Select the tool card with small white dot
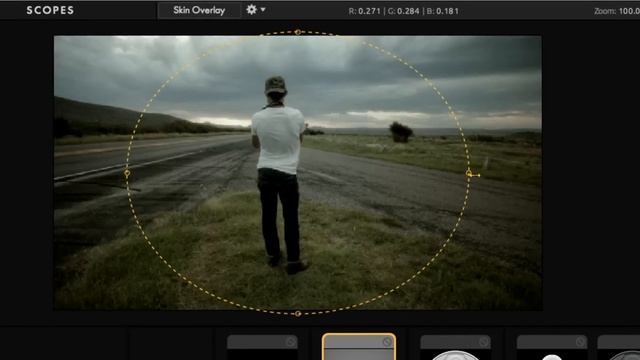 (552, 348)
